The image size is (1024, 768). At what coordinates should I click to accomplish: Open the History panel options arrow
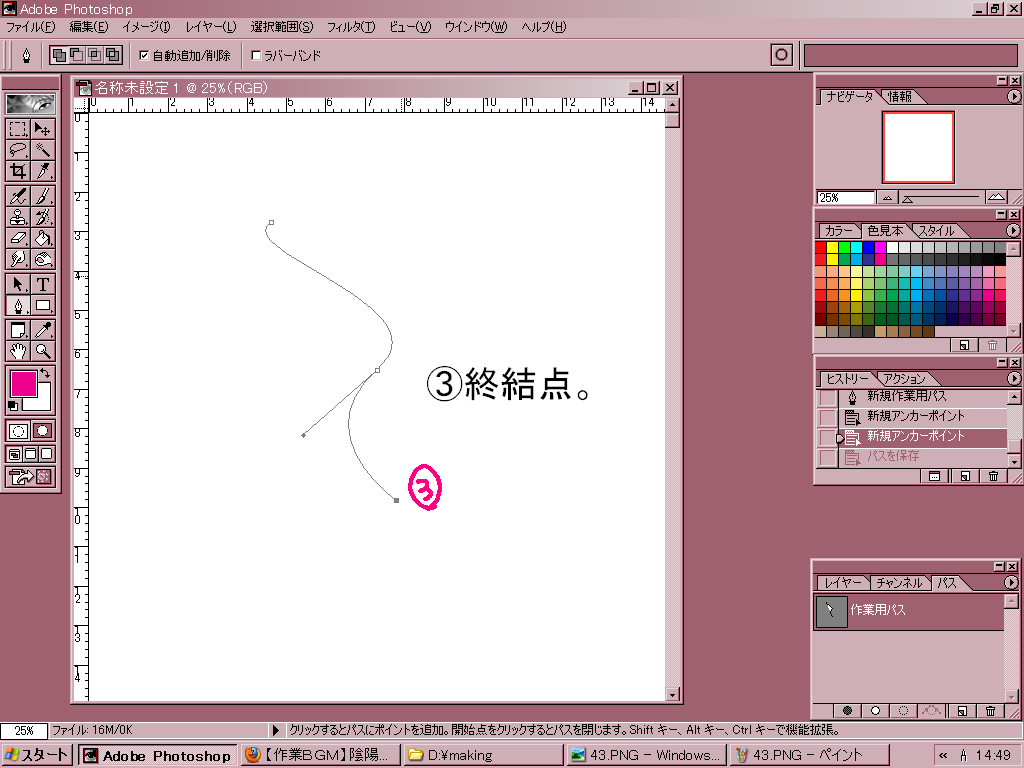pyautogui.click(x=1012, y=378)
